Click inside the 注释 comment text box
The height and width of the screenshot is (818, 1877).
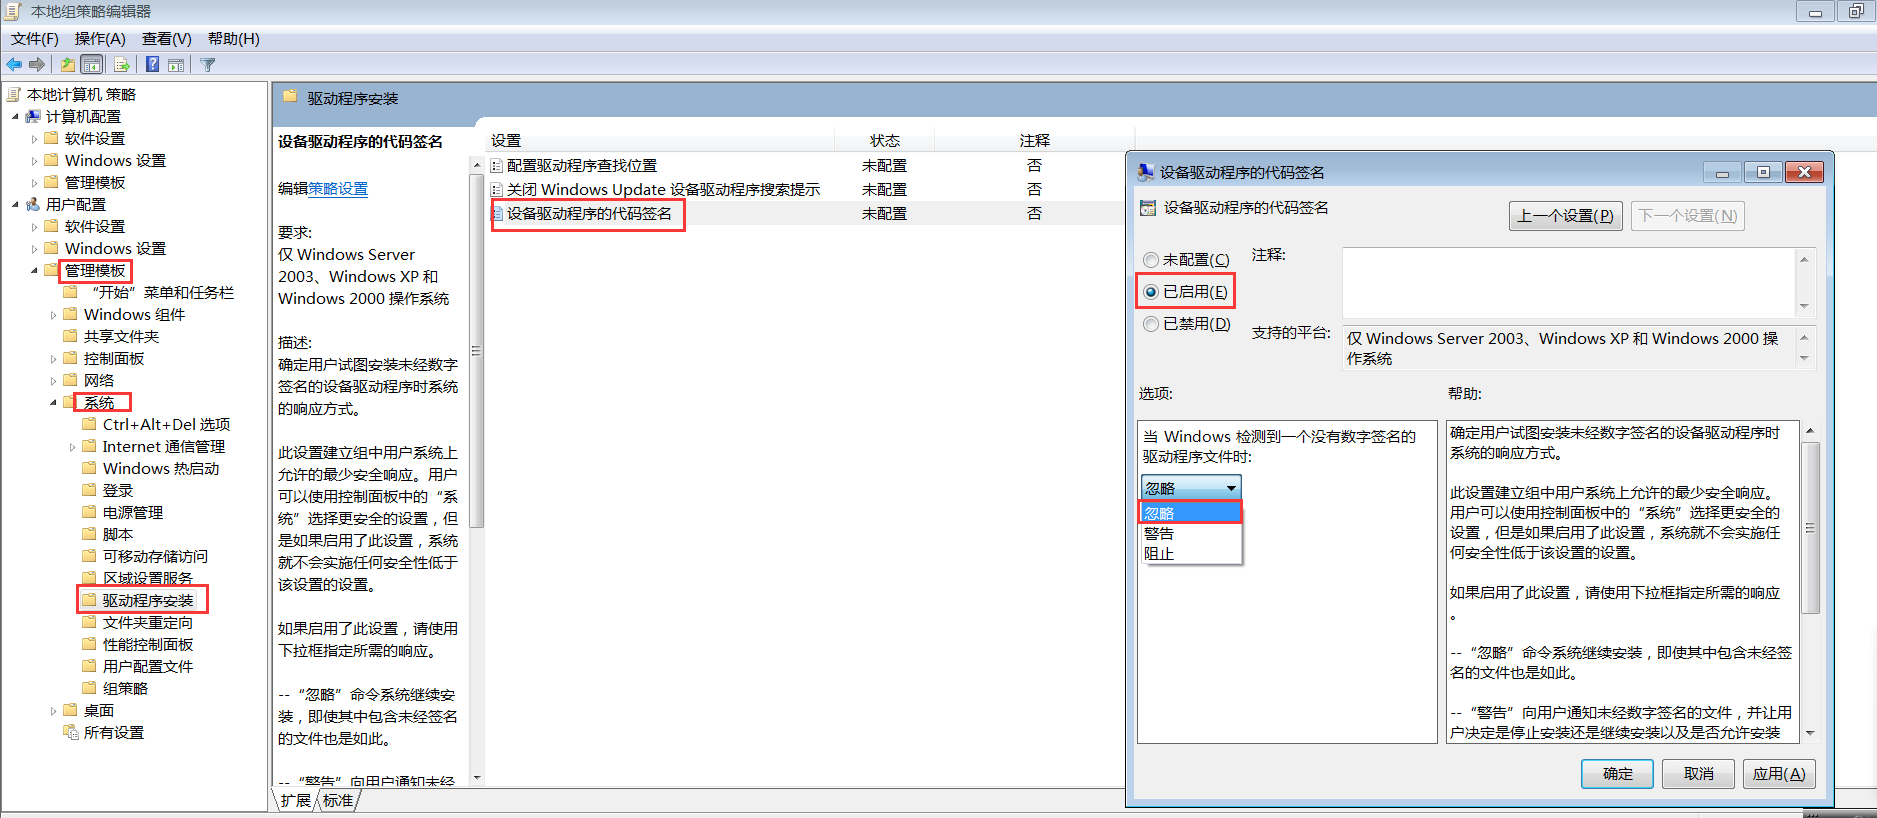[1568, 283]
